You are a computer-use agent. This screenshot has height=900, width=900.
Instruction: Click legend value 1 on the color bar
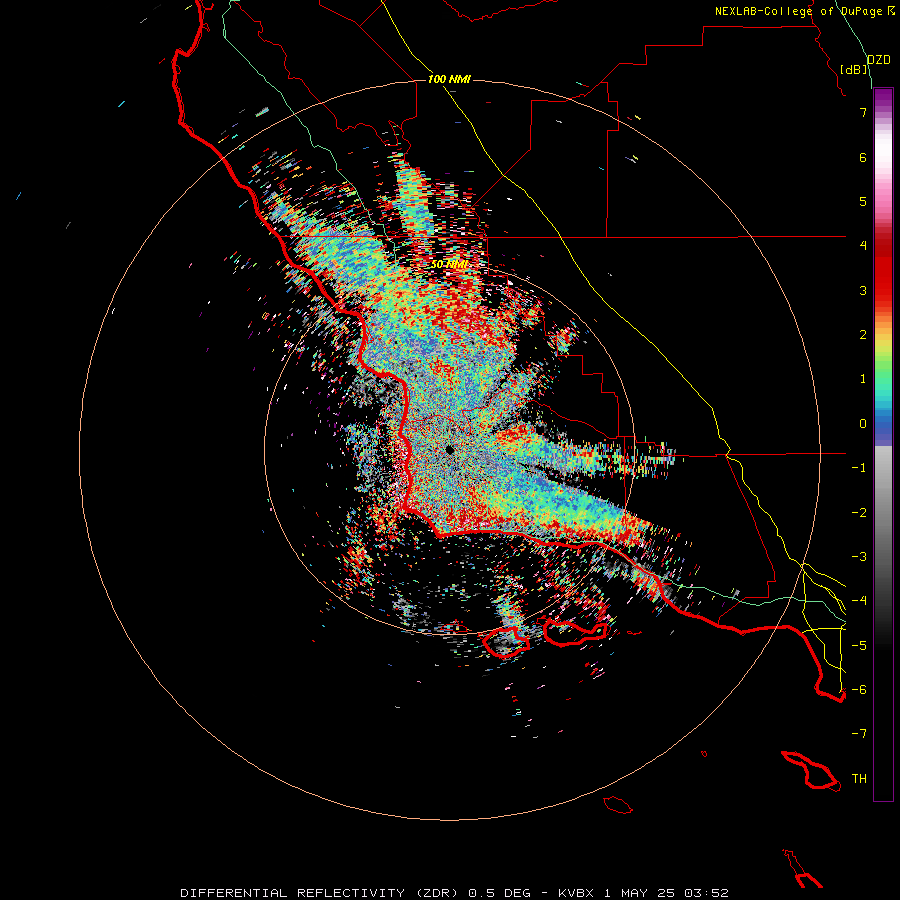click(863, 379)
